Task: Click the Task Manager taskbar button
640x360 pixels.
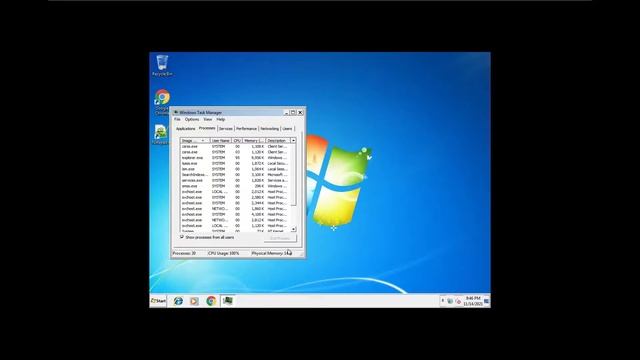Action: pos(228,301)
